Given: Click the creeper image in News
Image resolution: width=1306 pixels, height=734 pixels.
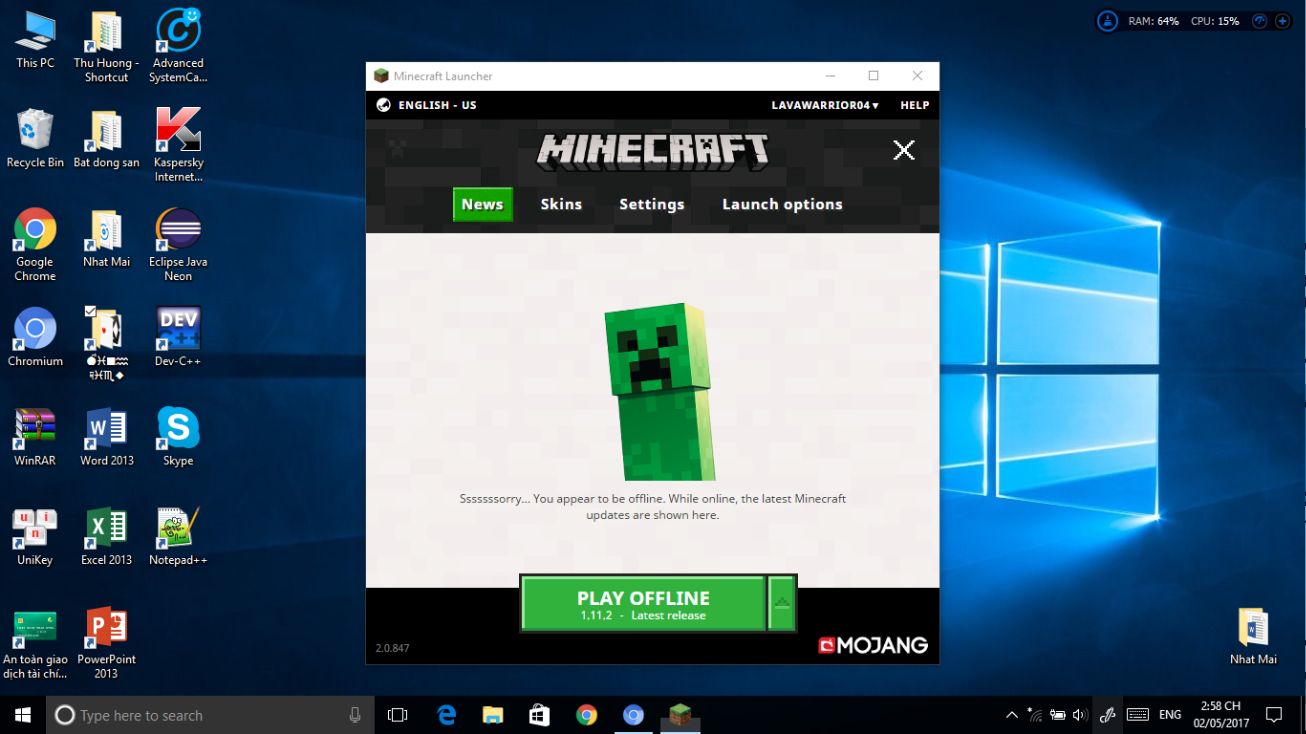Looking at the screenshot, I should (658, 392).
